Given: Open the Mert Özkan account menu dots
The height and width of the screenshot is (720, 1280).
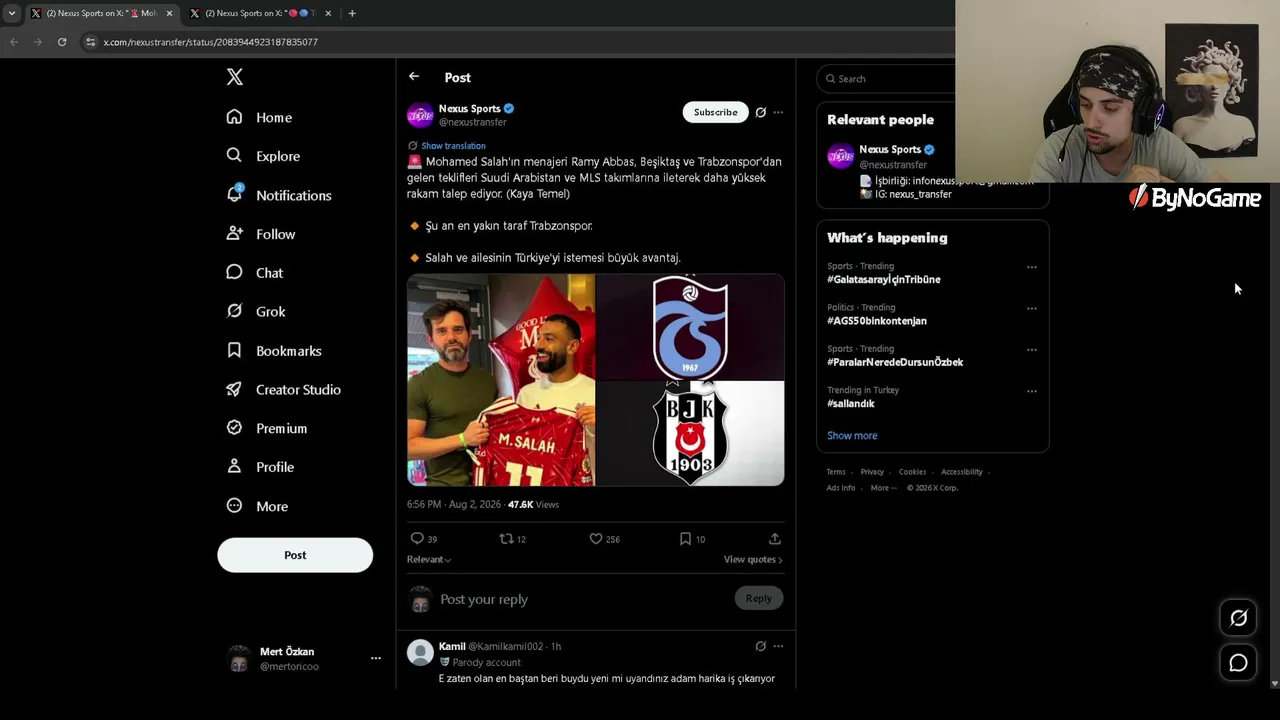Looking at the screenshot, I should [376, 658].
